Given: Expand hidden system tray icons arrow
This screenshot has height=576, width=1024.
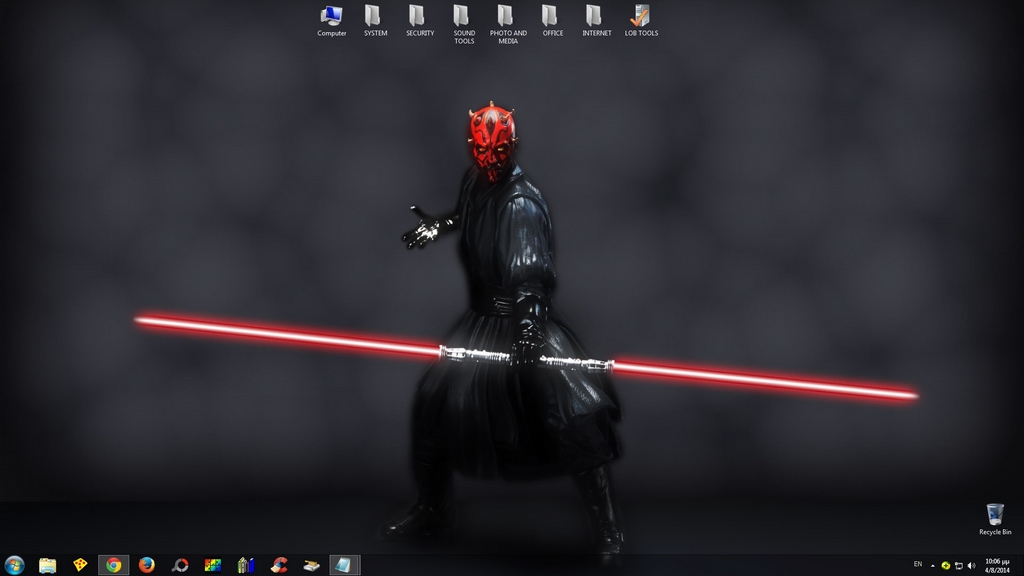Looking at the screenshot, I should point(933,566).
